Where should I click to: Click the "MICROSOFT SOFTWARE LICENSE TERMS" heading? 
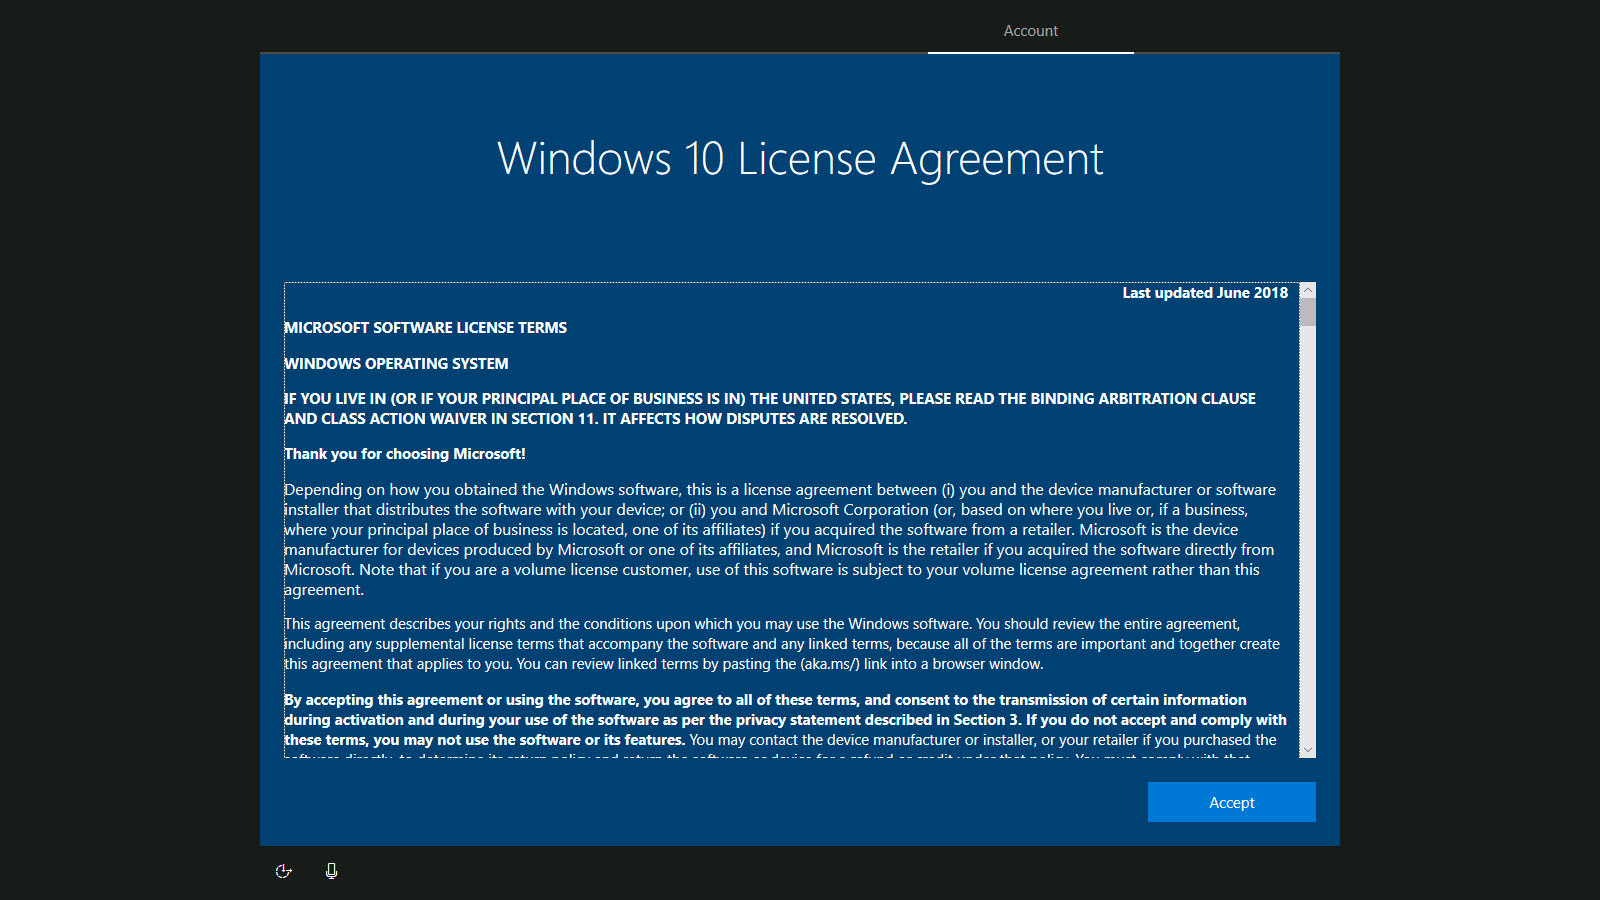click(x=426, y=328)
